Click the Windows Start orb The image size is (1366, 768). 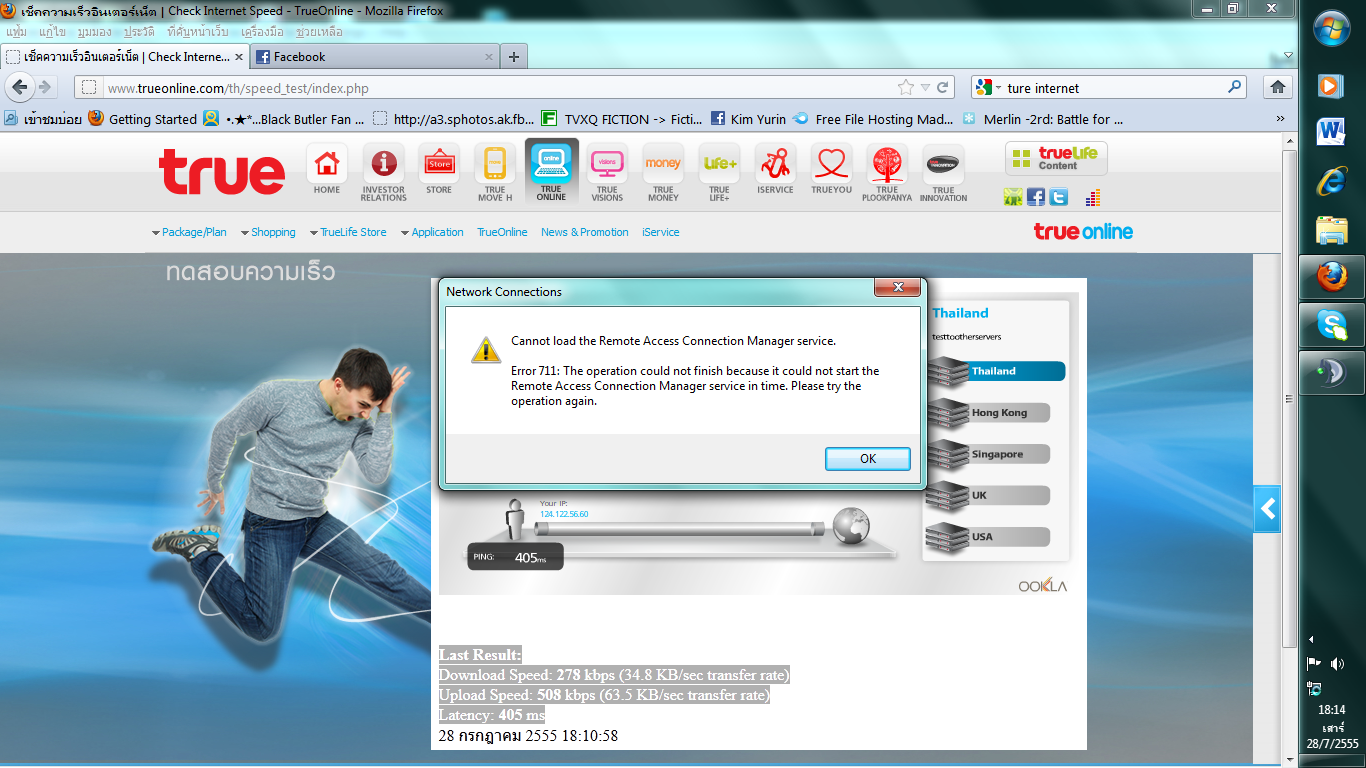(1331, 29)
